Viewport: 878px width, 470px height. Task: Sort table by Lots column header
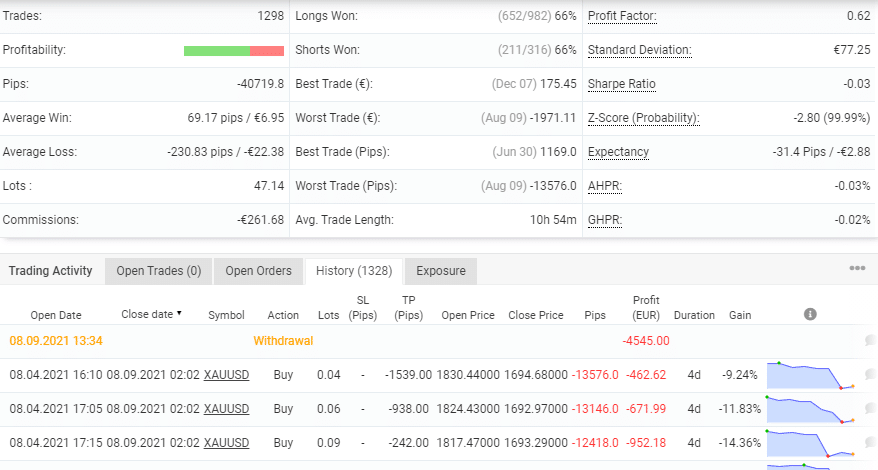[328, 315]
